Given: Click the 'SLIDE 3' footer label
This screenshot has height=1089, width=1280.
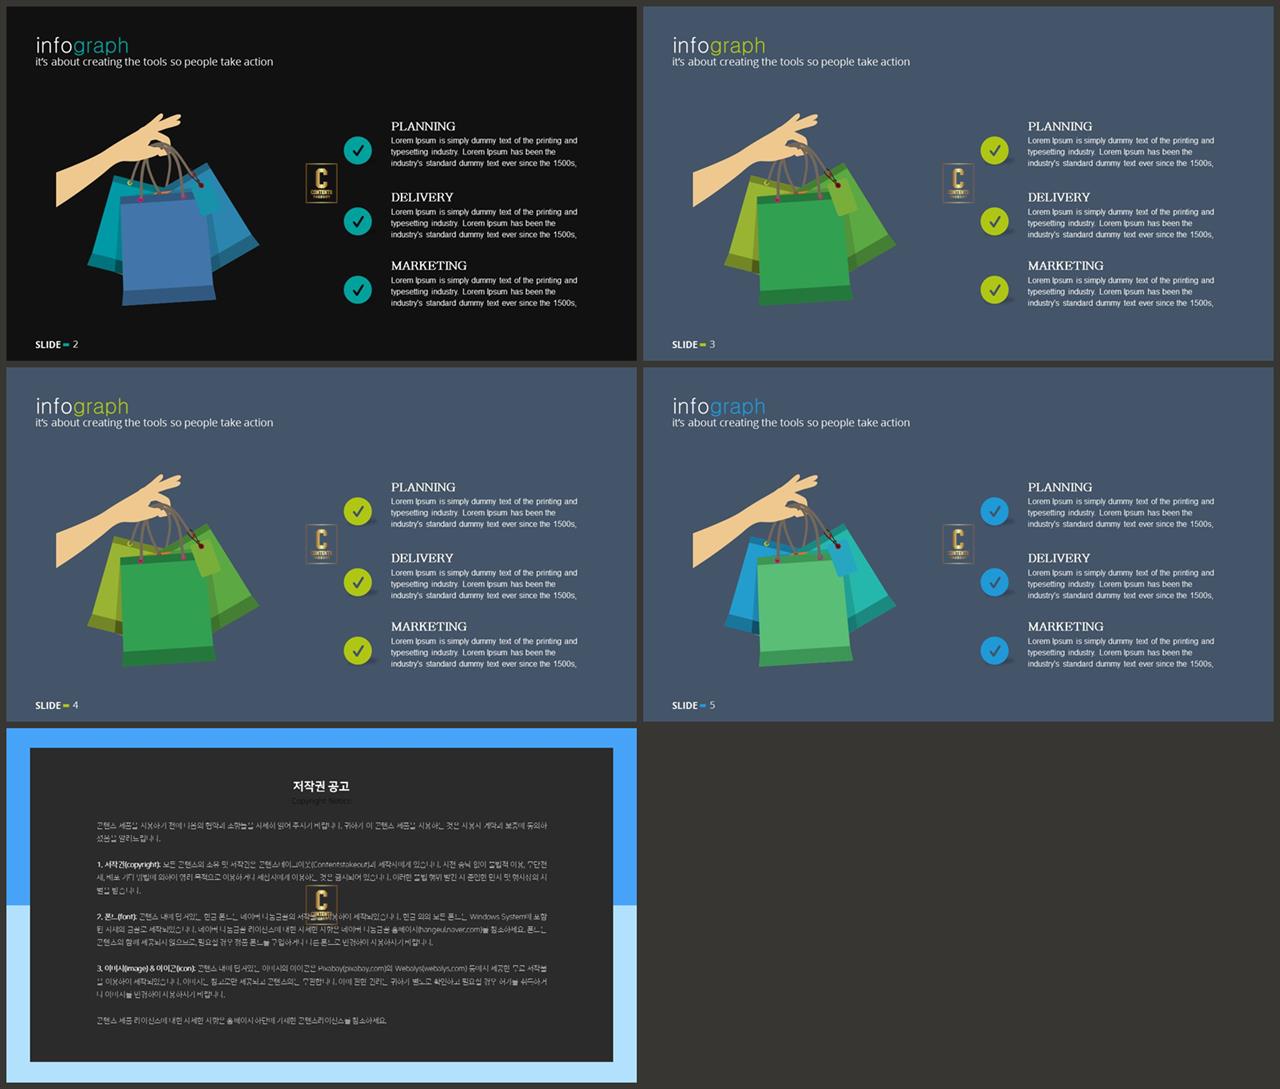Looking at the screenshot, I should coord(693,344).
